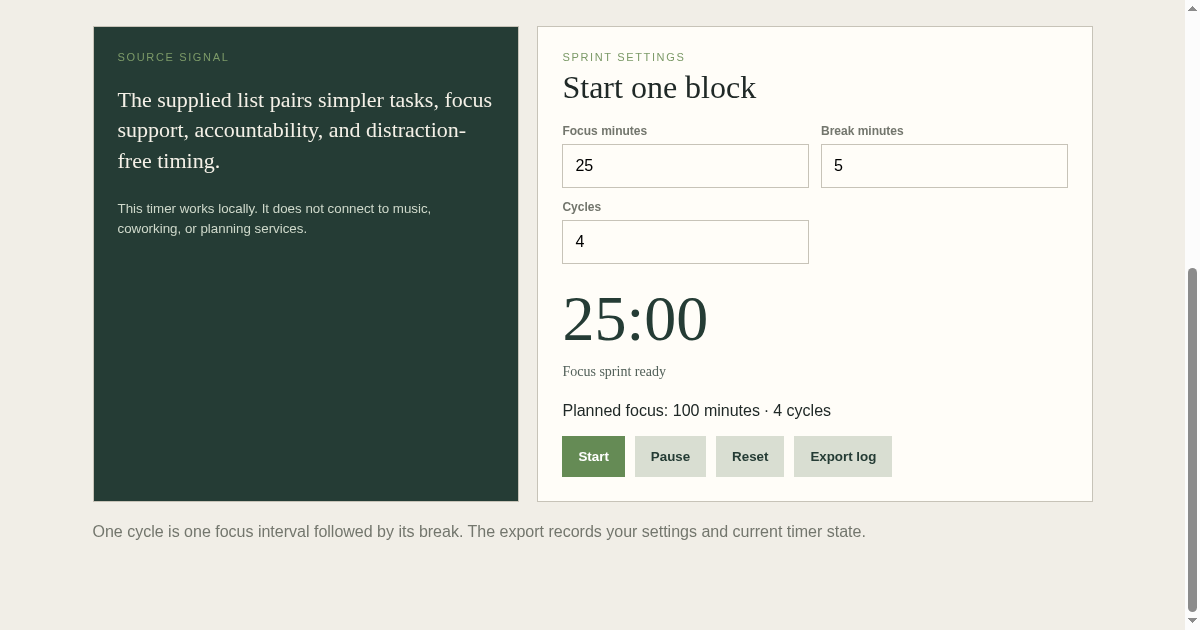This screenshot has height=630, width=1200.
Task: Click the 'Focus minutes' field label
Action: [x=604, y=131]
